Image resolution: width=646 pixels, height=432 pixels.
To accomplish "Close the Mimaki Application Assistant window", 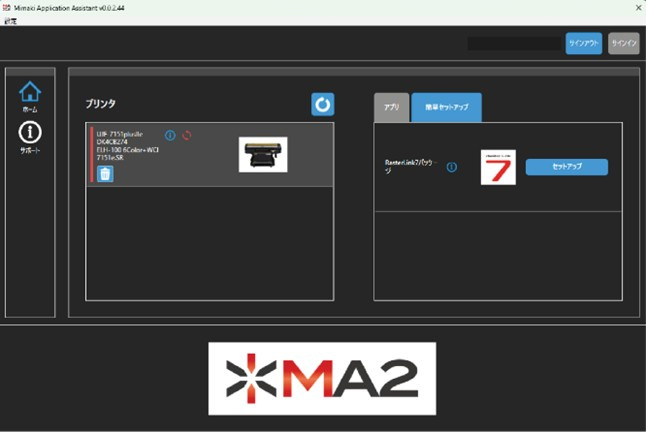I will (x=636, y=7).
